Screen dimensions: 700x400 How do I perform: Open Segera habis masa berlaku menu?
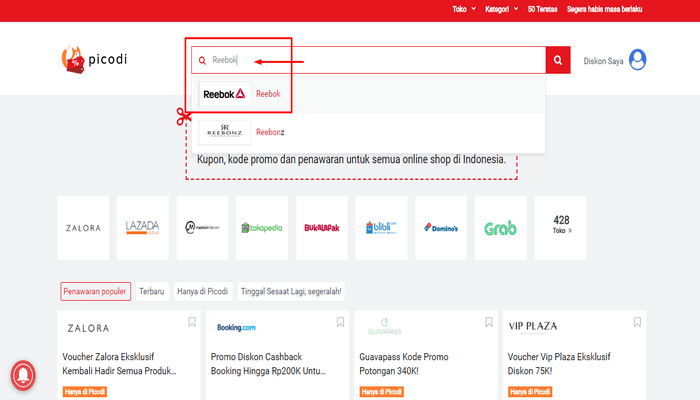click(604, 9)
